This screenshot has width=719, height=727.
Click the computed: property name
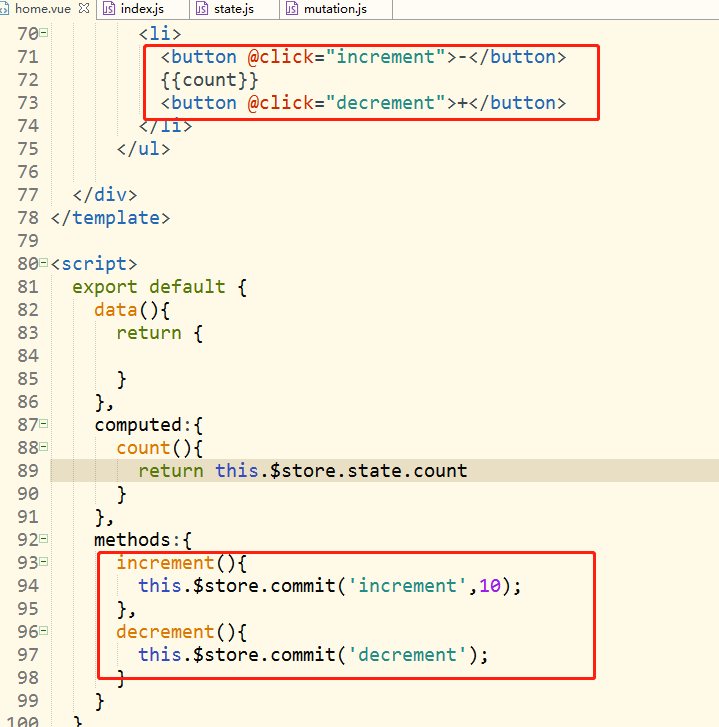pyautogui.click(x=143, y=425)
